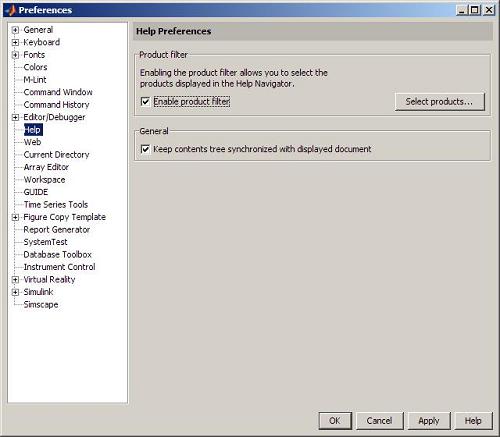Viewport: 500px width, 437px height.
Task: Select Current Directory preferences
Action: point(56,155)
